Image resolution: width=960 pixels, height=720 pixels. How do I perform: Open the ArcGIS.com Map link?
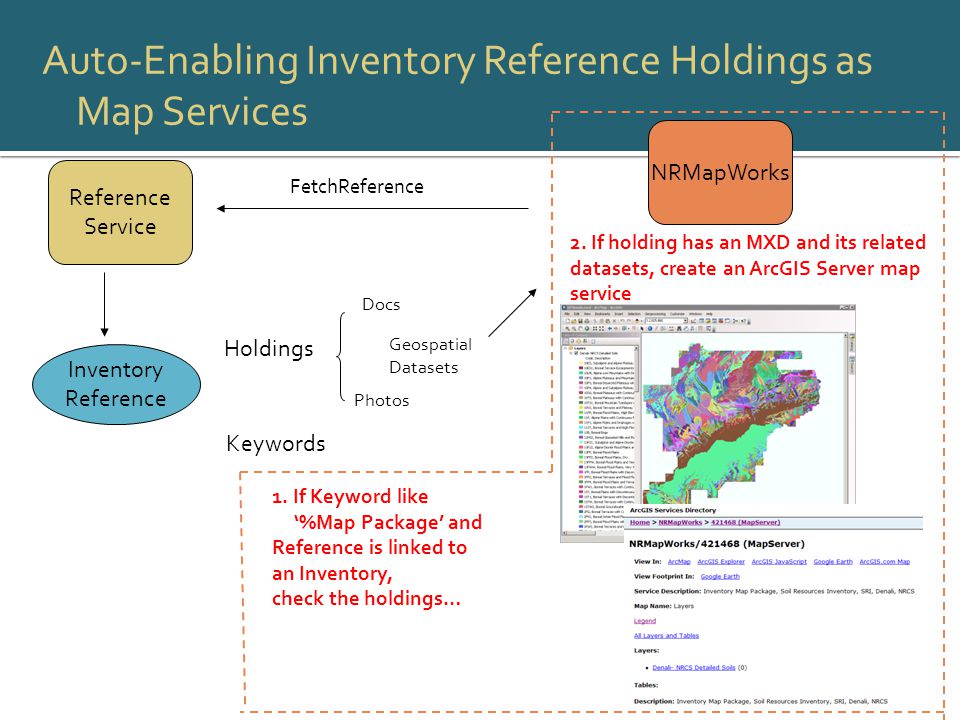884,561
